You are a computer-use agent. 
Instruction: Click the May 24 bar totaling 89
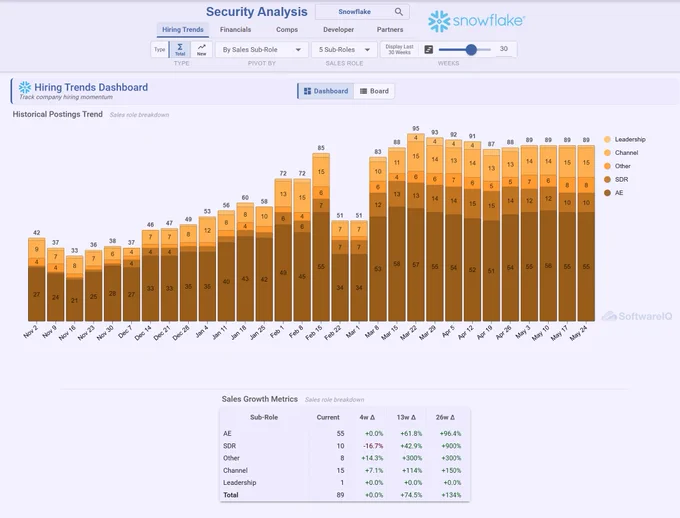coord(586,233)
